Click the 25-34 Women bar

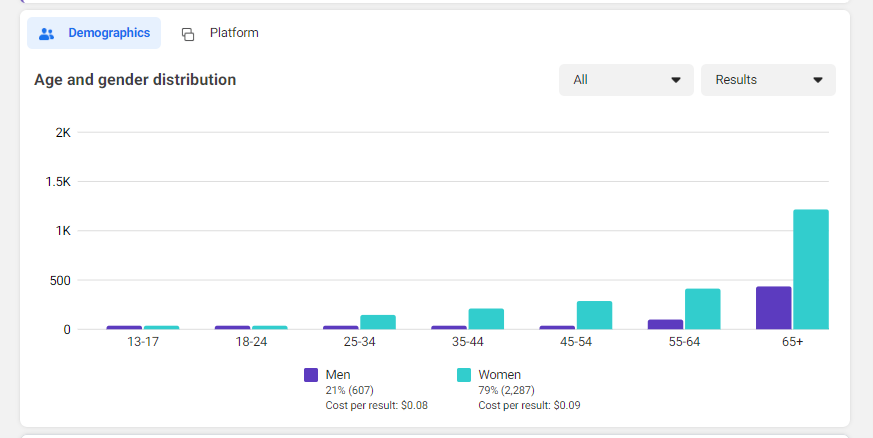coord(378,322)
